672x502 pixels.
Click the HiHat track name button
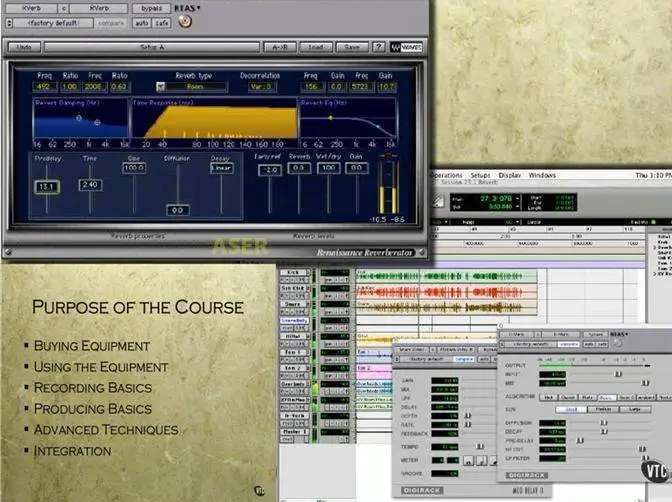tap(293, 337)
